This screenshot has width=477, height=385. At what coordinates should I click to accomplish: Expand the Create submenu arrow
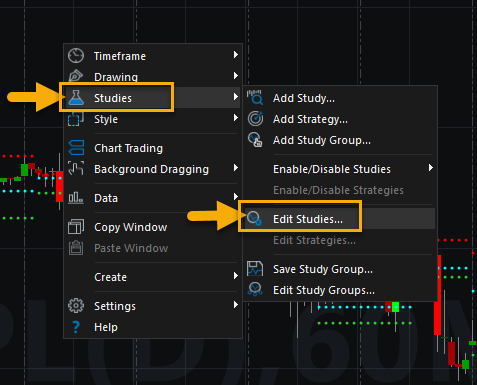(236, 276)
